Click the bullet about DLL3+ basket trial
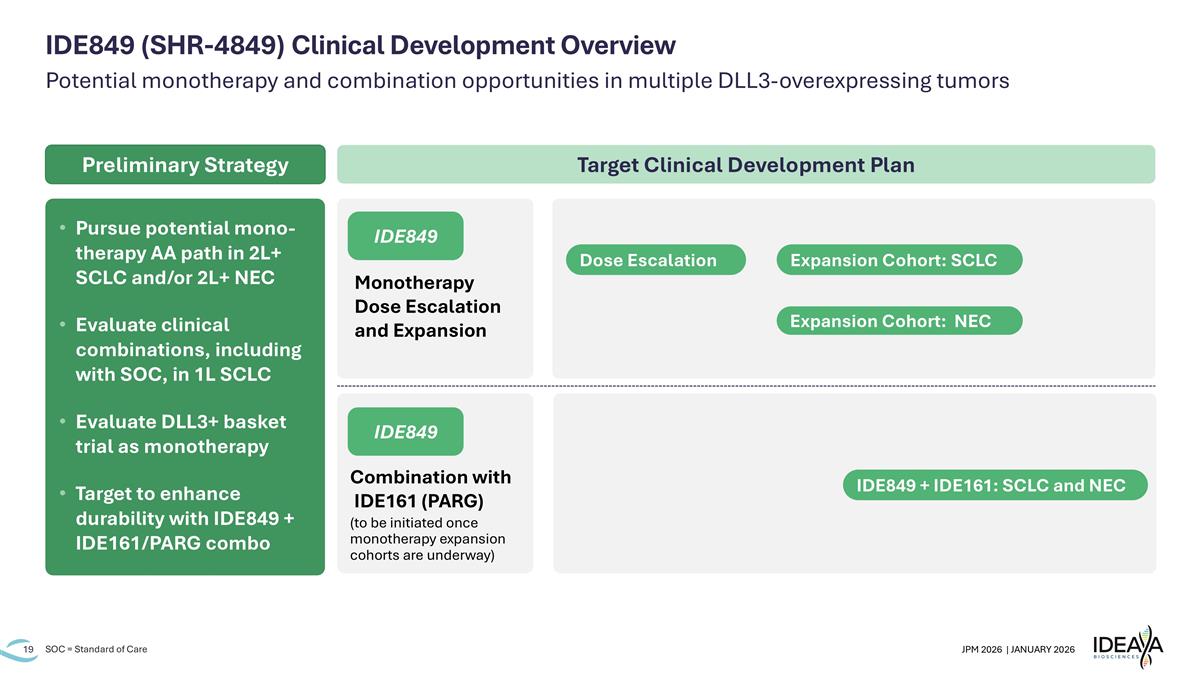This screenshot has width=1200, height=675. (174, 434)
